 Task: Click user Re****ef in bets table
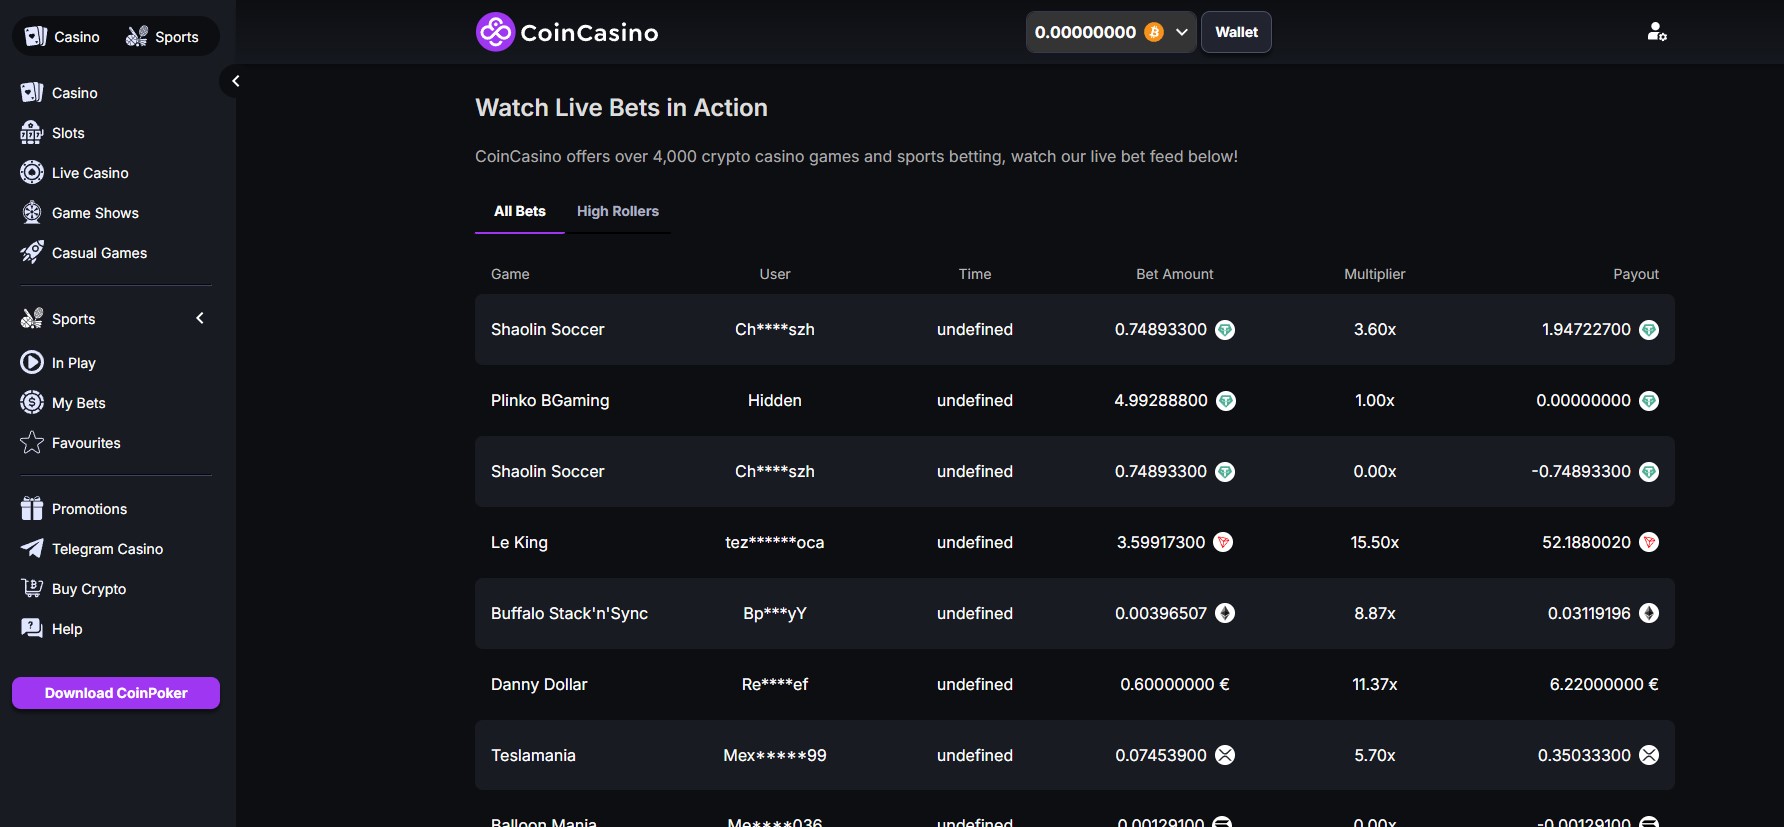tap(775, 684)
